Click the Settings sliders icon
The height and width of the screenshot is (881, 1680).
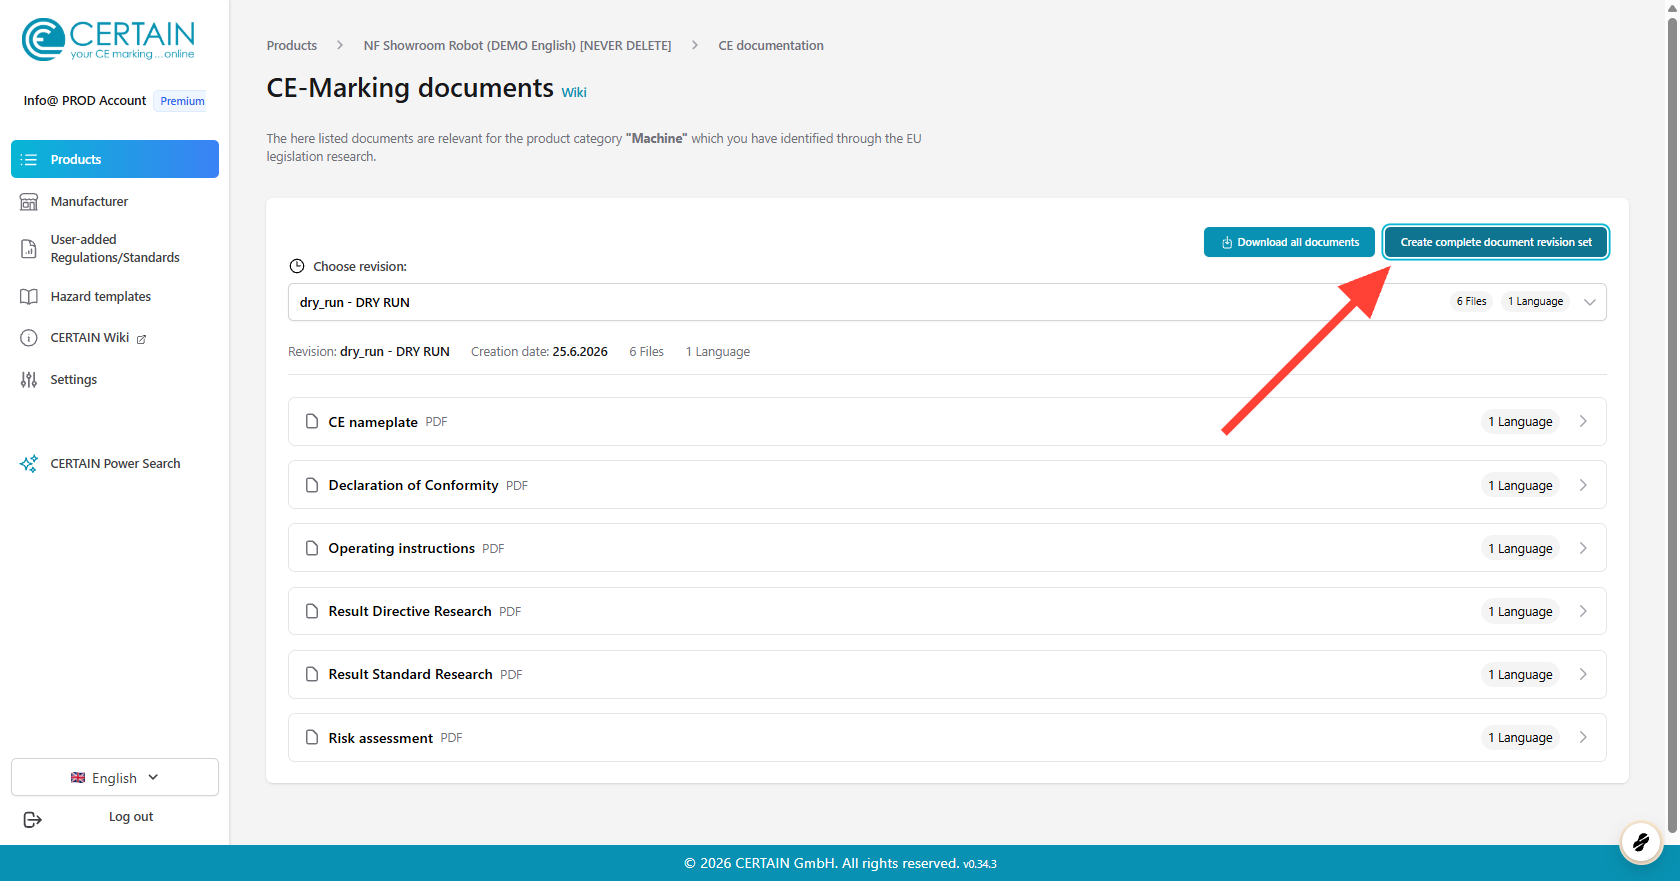pos(29,380)
